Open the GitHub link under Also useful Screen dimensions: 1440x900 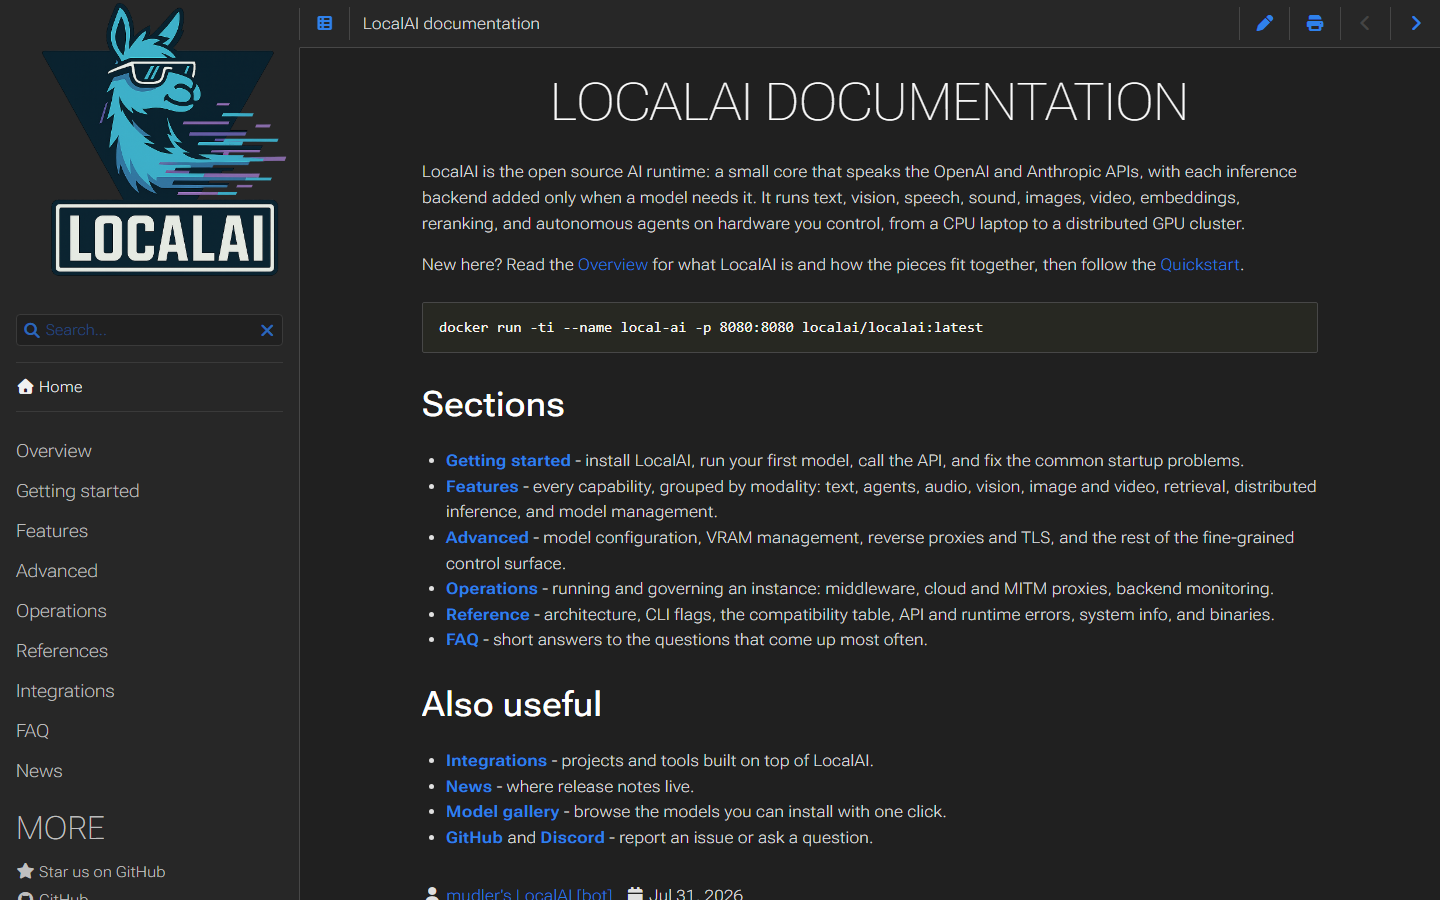[x=474, y=837]
